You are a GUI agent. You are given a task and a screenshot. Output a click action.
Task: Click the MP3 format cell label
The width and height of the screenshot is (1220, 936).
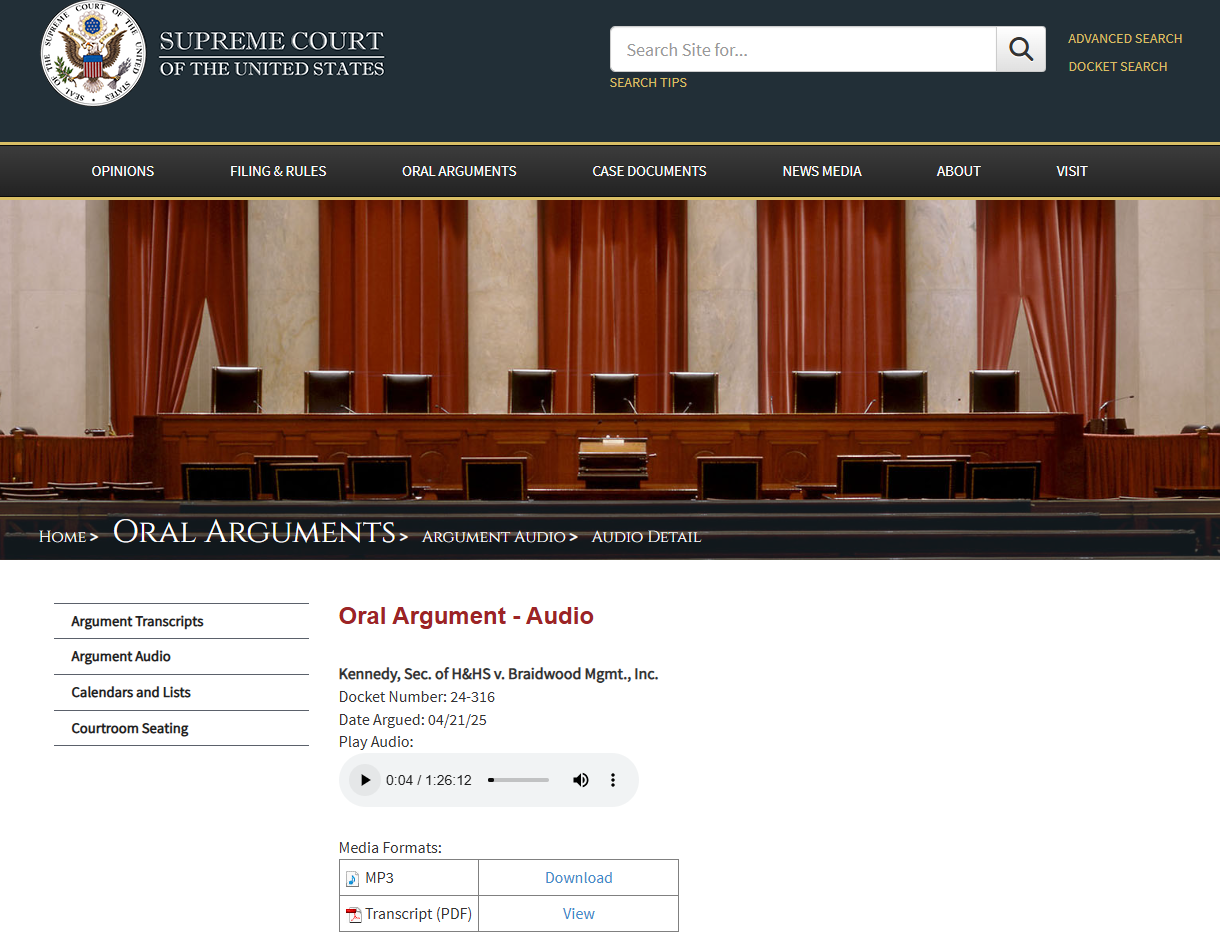tap(379, 878)
